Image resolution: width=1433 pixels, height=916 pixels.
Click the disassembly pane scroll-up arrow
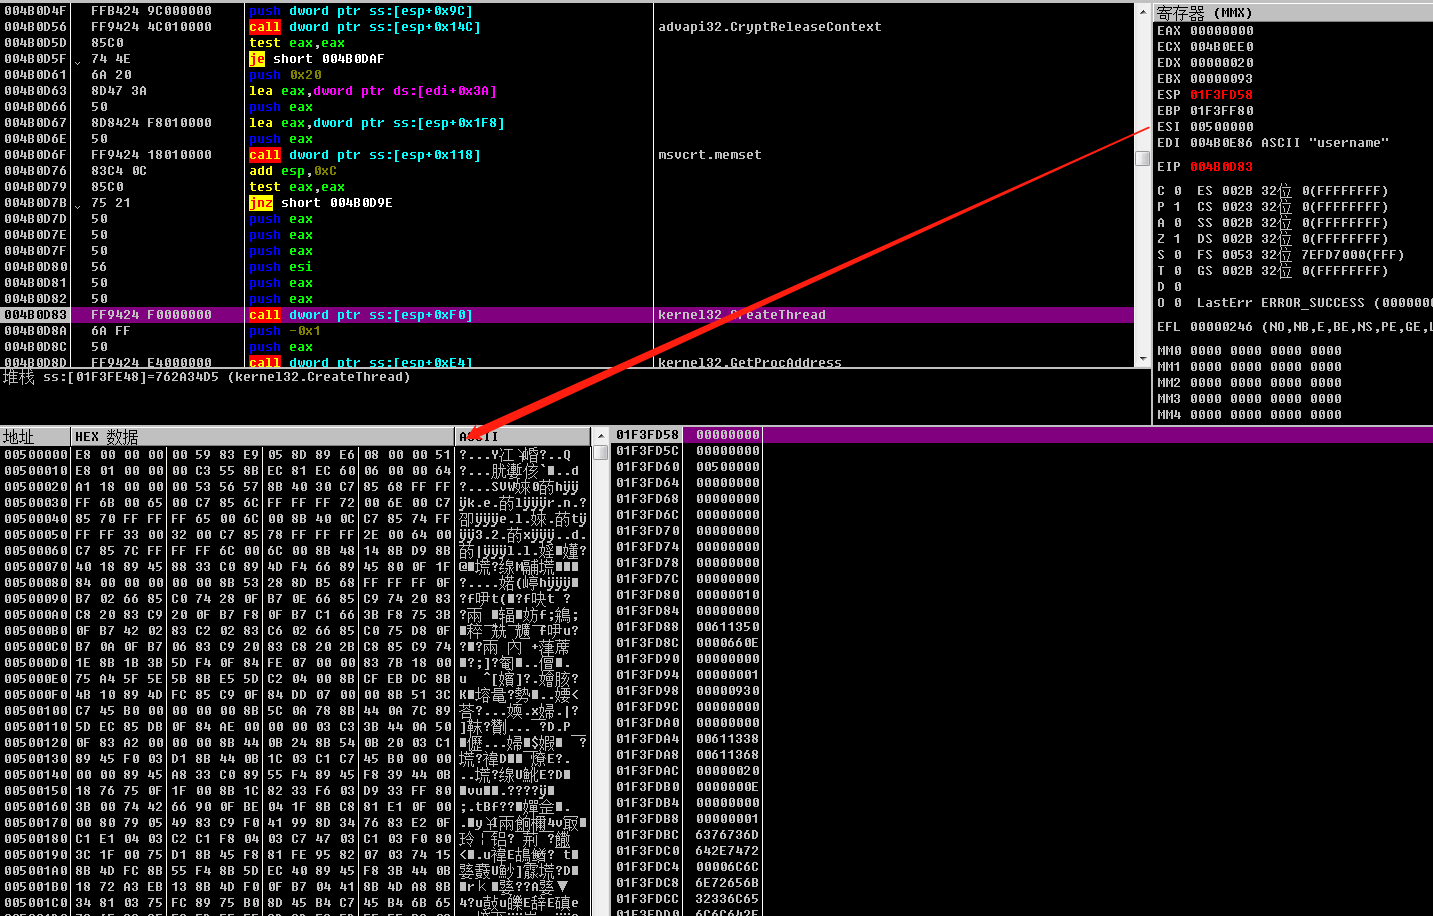[x=1142, y=11]
